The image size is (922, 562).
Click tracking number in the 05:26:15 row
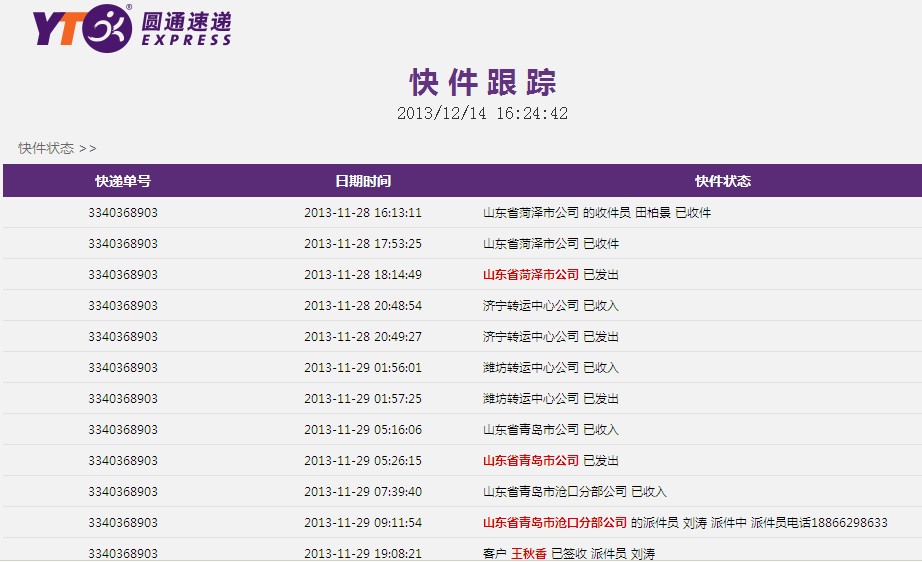click(123, 461)
